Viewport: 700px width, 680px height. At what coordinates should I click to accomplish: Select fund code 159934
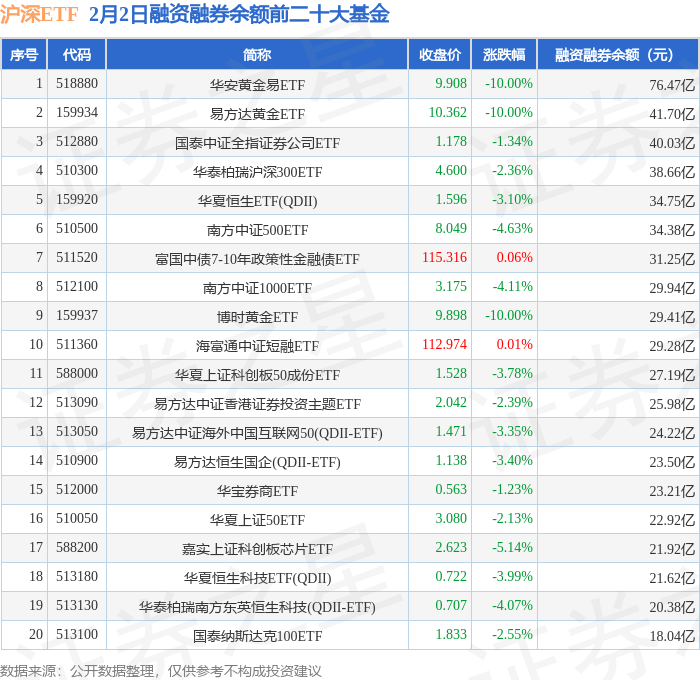[x=77, y=113]
